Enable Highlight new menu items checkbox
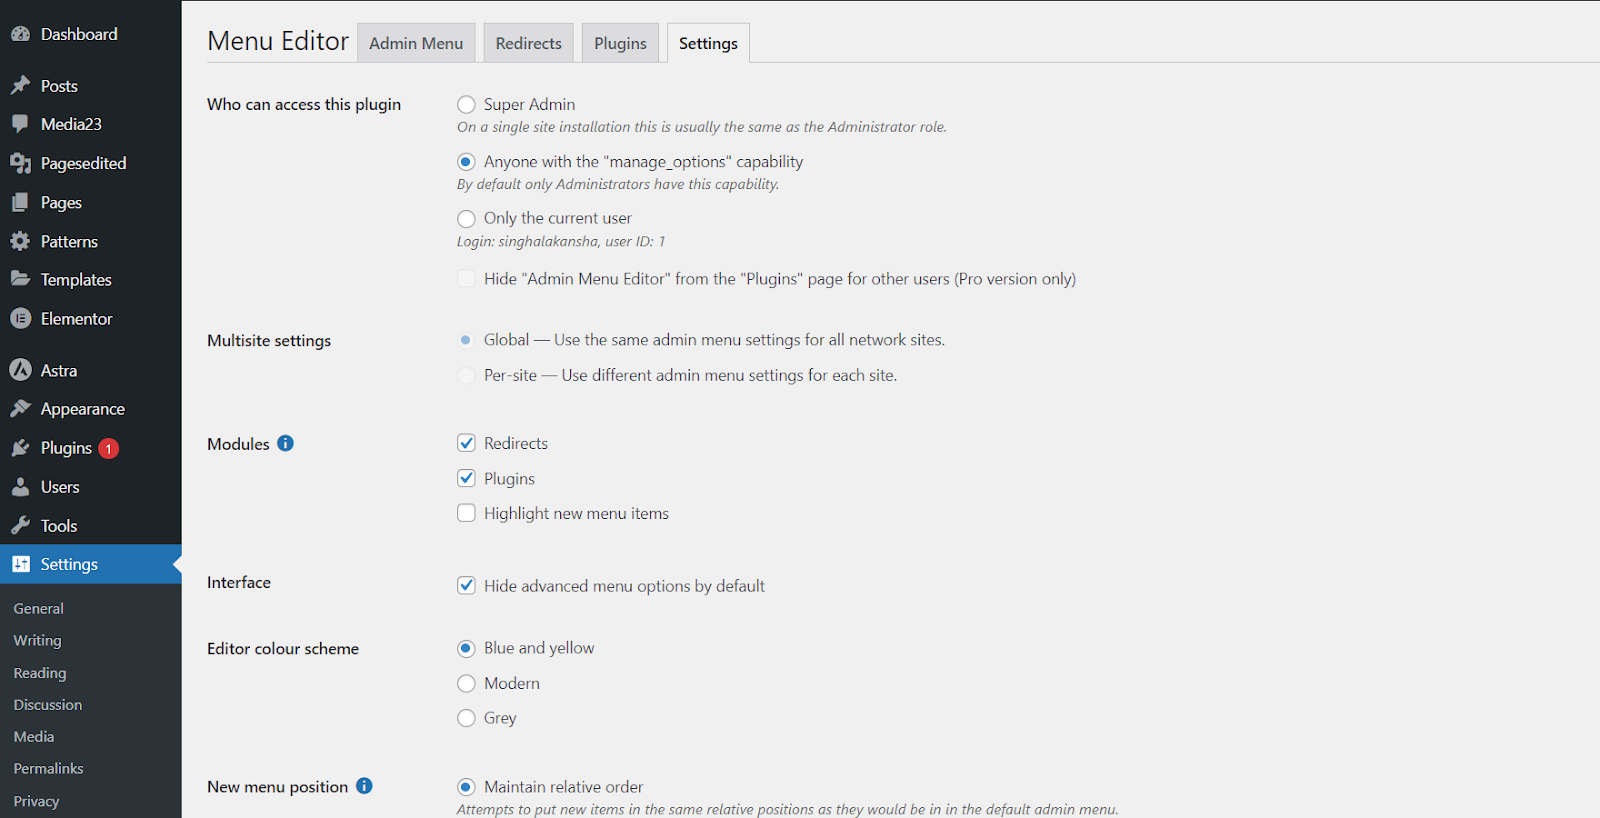1600x818 pixels. [x=466, y=513]
